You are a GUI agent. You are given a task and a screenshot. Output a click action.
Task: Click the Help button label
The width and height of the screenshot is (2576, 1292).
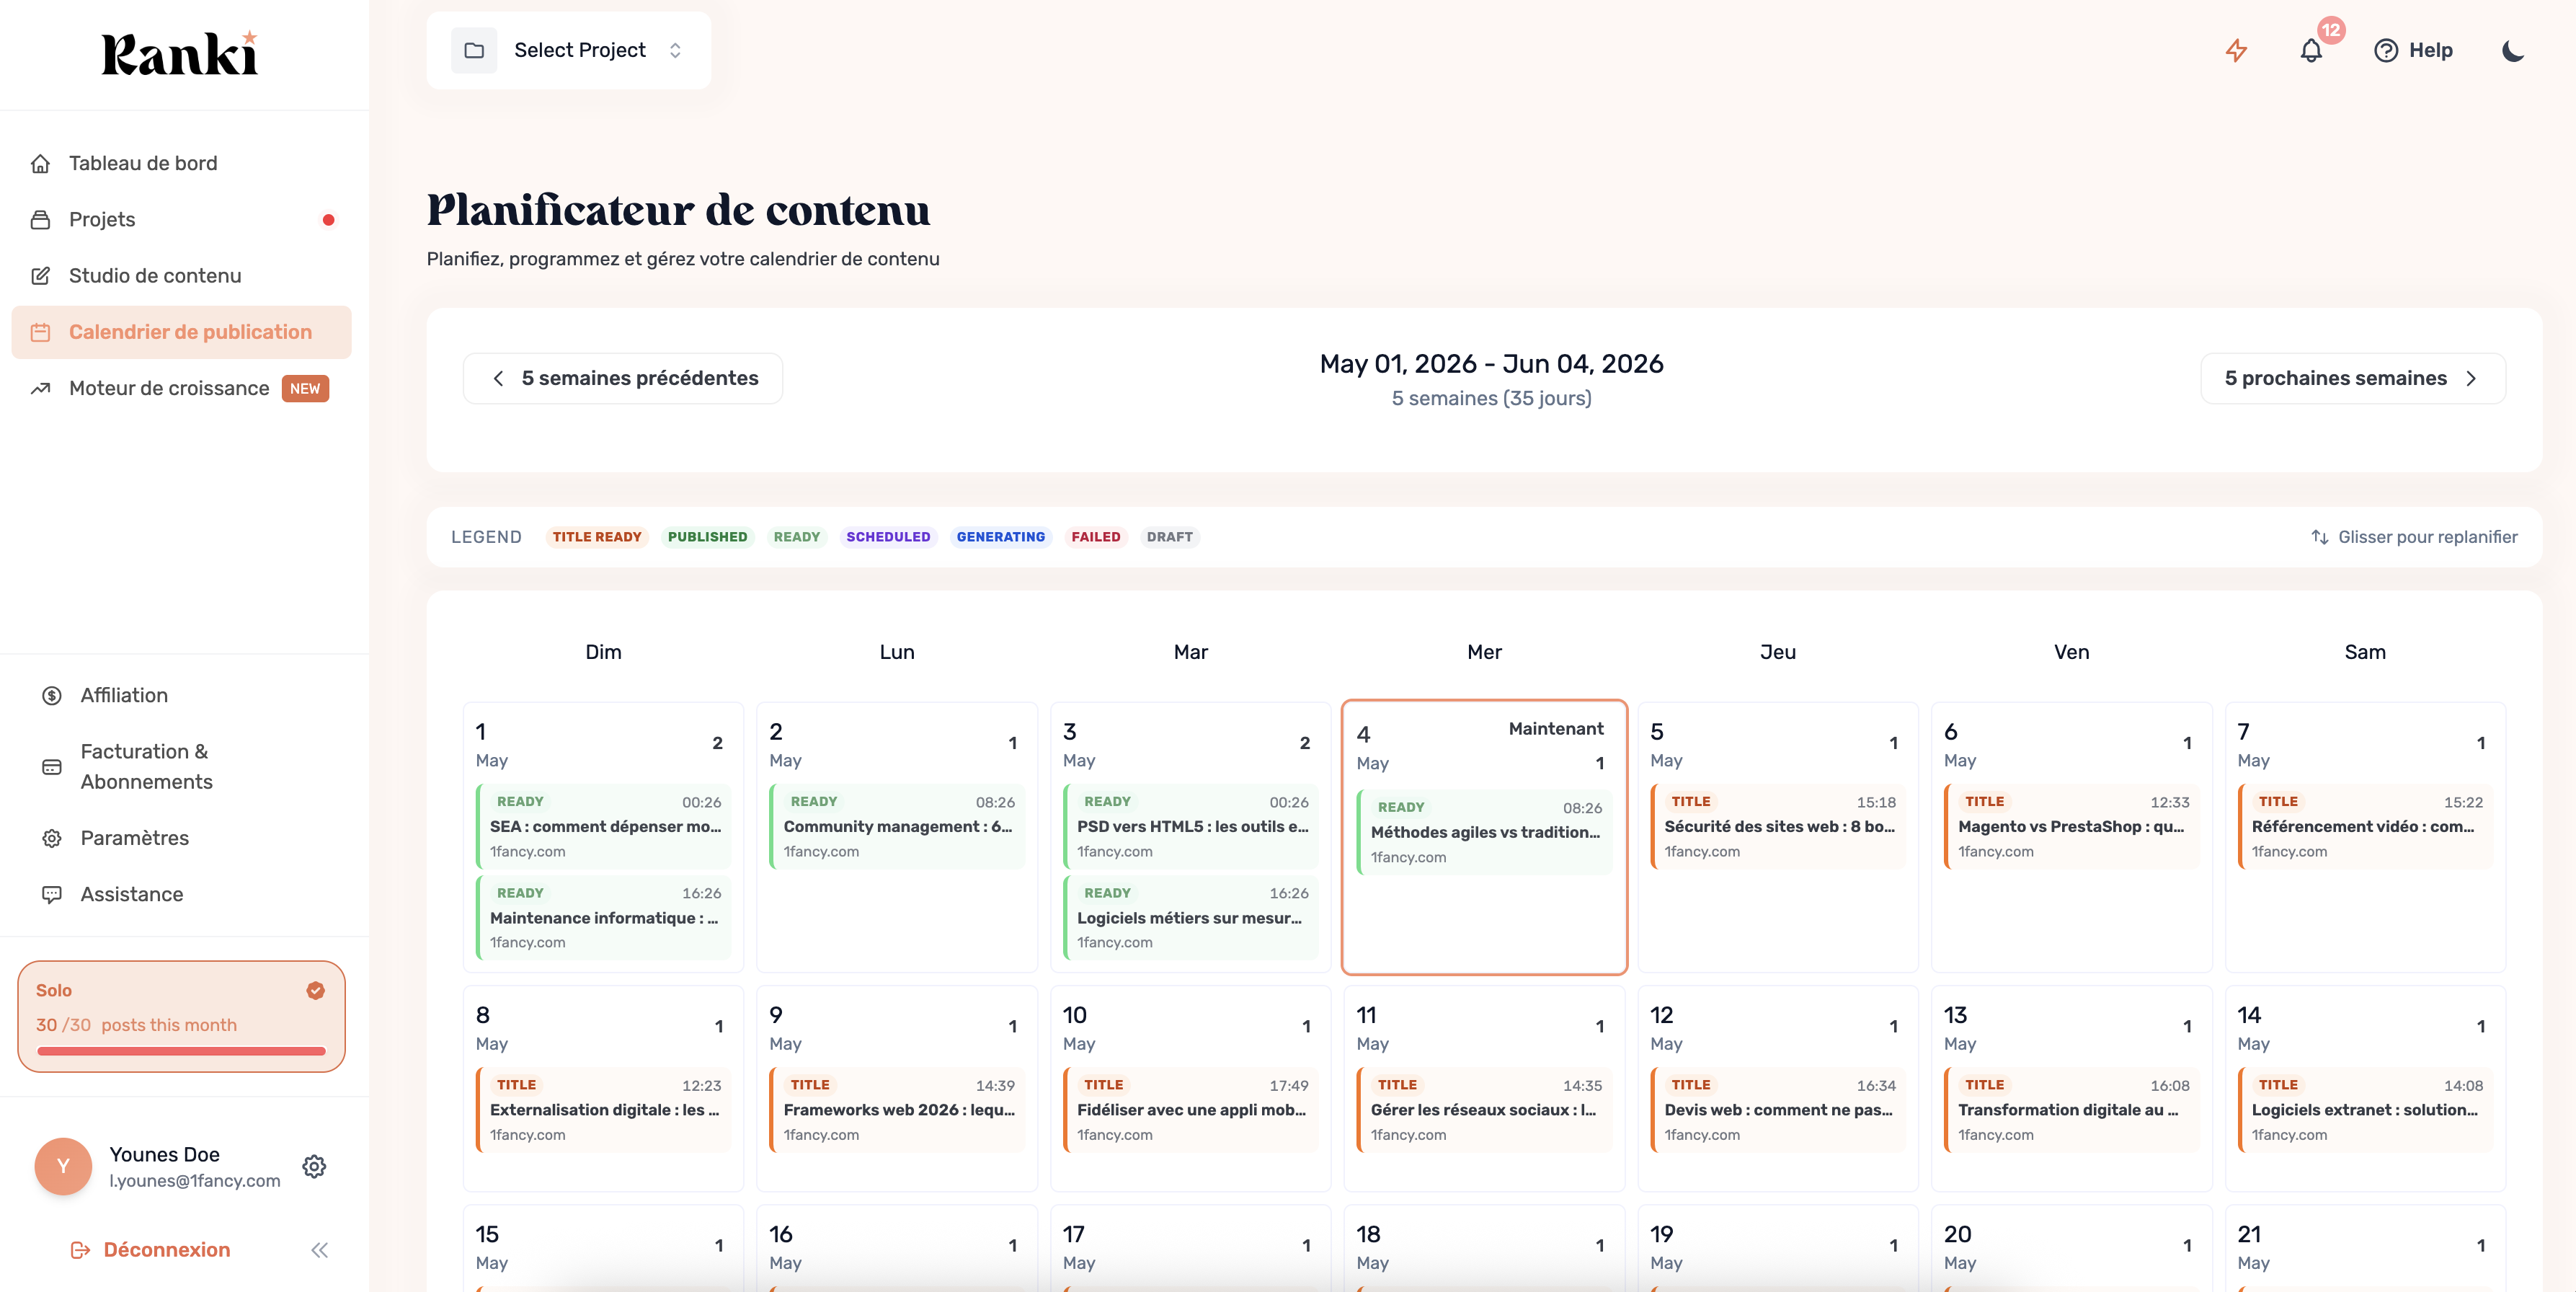click(x=2430, y=50)
